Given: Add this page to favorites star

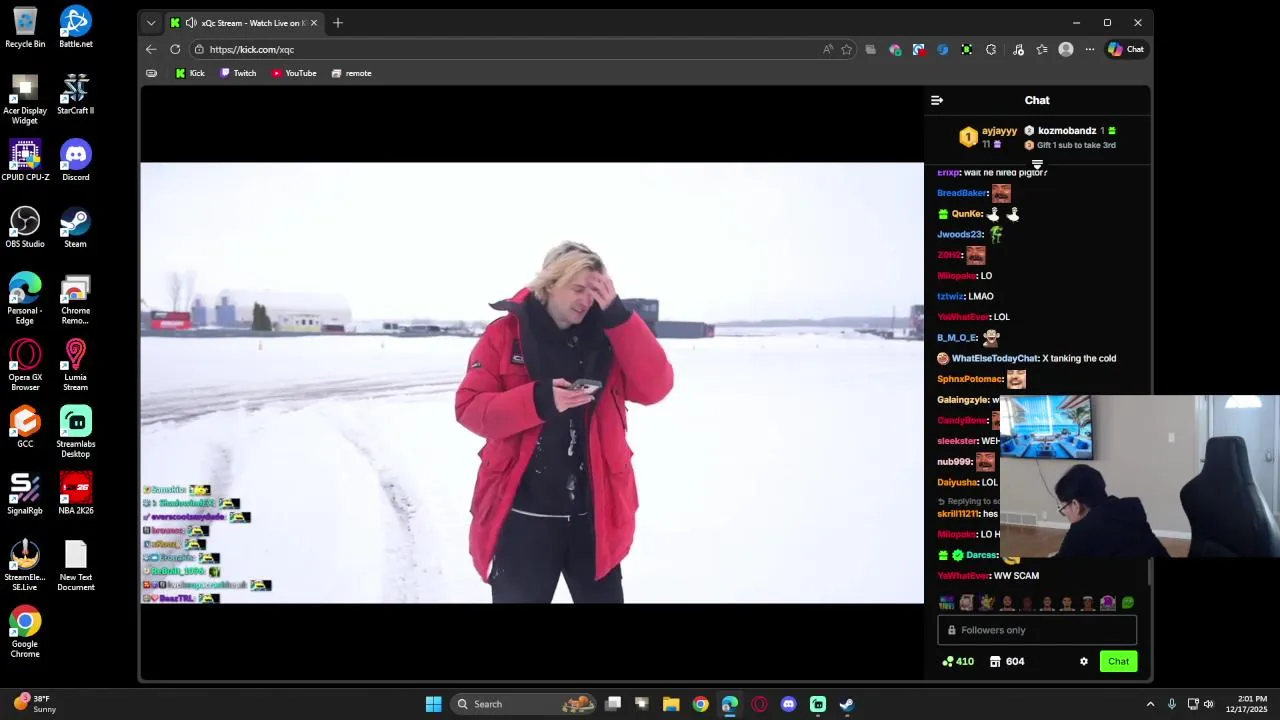Looking at the screenshot, I should click(846, 49).
